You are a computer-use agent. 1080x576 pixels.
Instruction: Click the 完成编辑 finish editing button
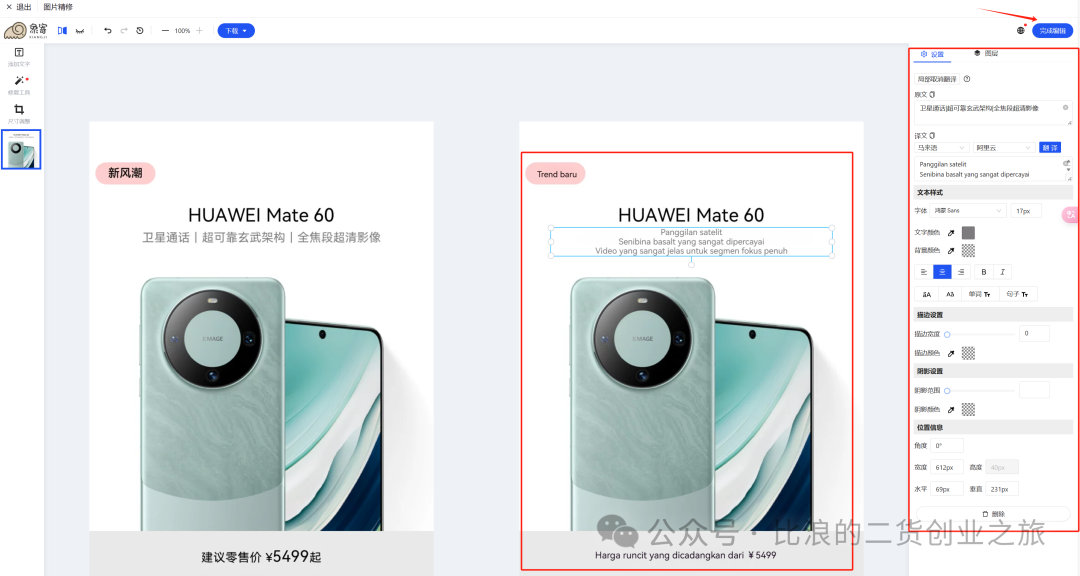[x=1052, y=30]
